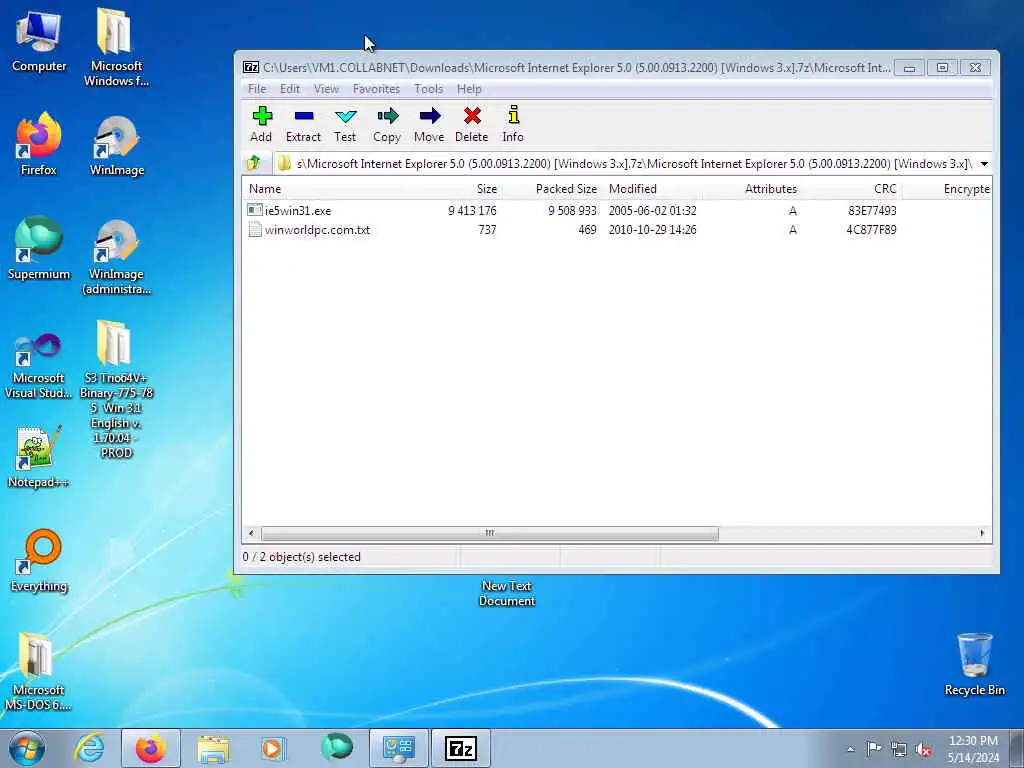This screenshot has width=1024, height=768.
Task: Open the Edit menu
Action: click(290, 89)
